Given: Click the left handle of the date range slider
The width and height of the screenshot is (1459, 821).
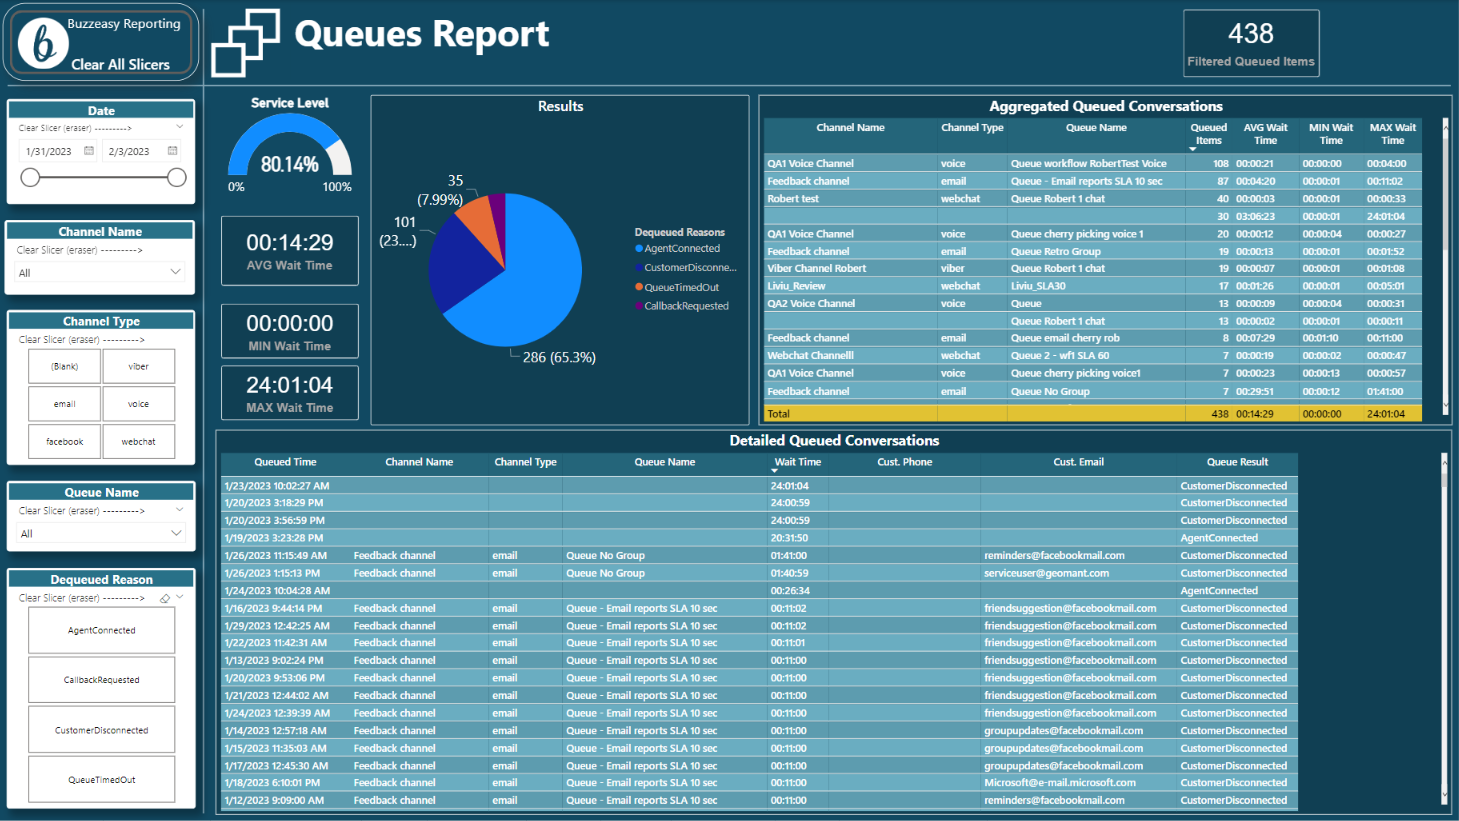Looking at the screenshot, I should point(30,176).
